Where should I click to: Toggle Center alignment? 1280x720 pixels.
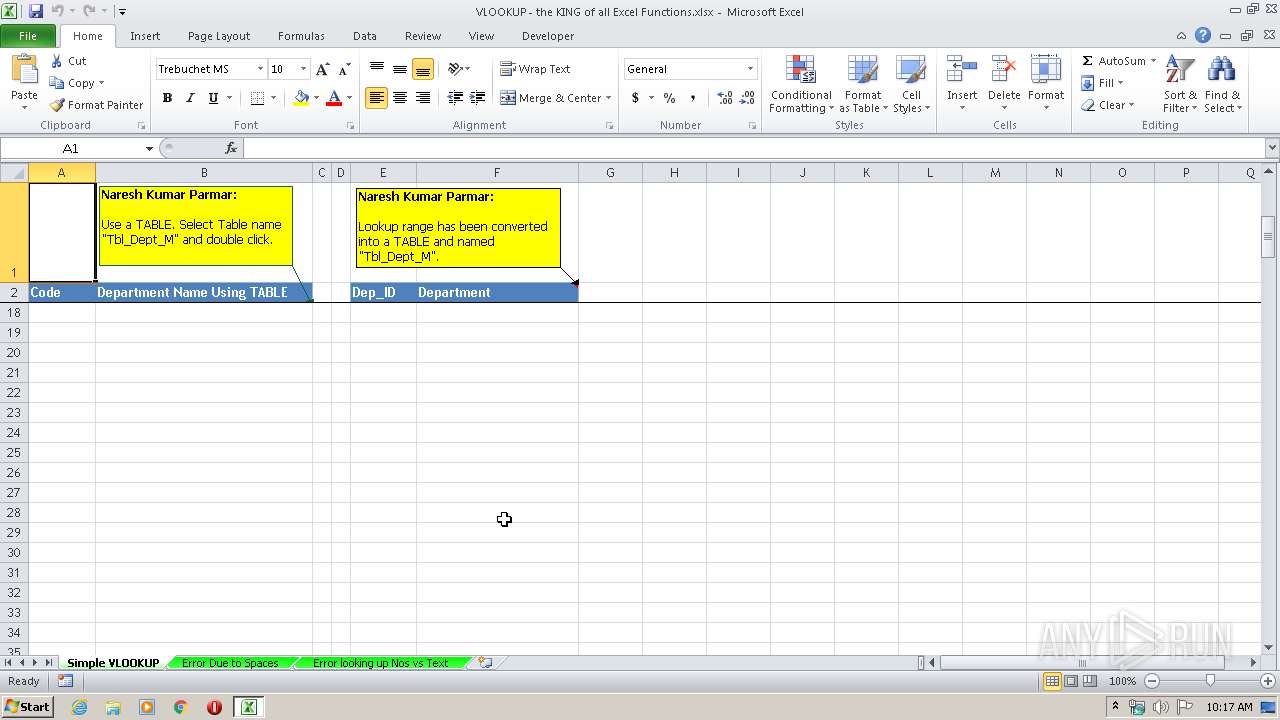[400, 98]
